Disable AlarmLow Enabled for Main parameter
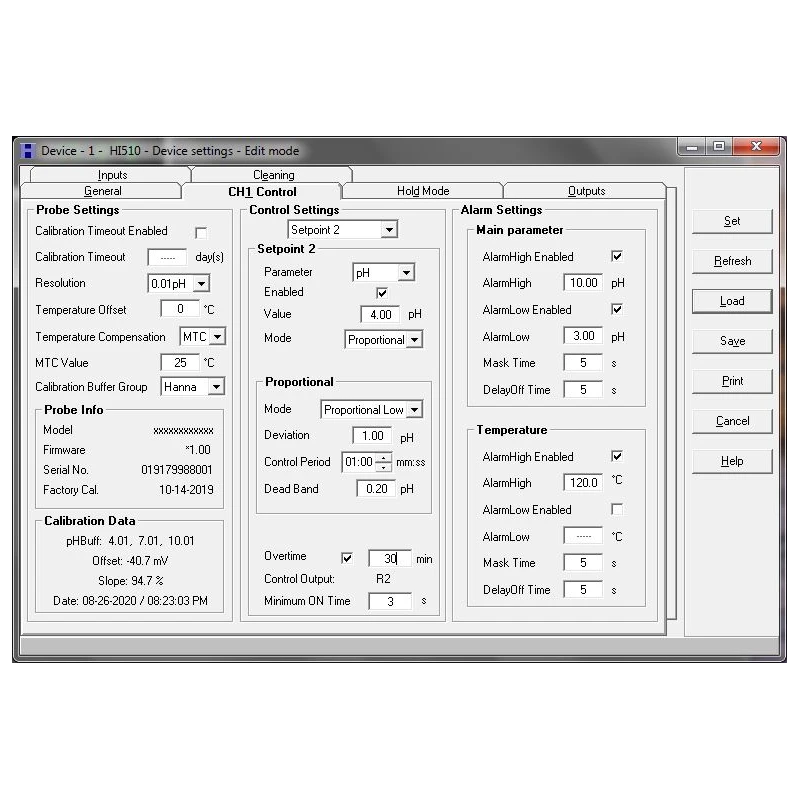The width and height of the screenshot is (800, 800). pos(617,310)
